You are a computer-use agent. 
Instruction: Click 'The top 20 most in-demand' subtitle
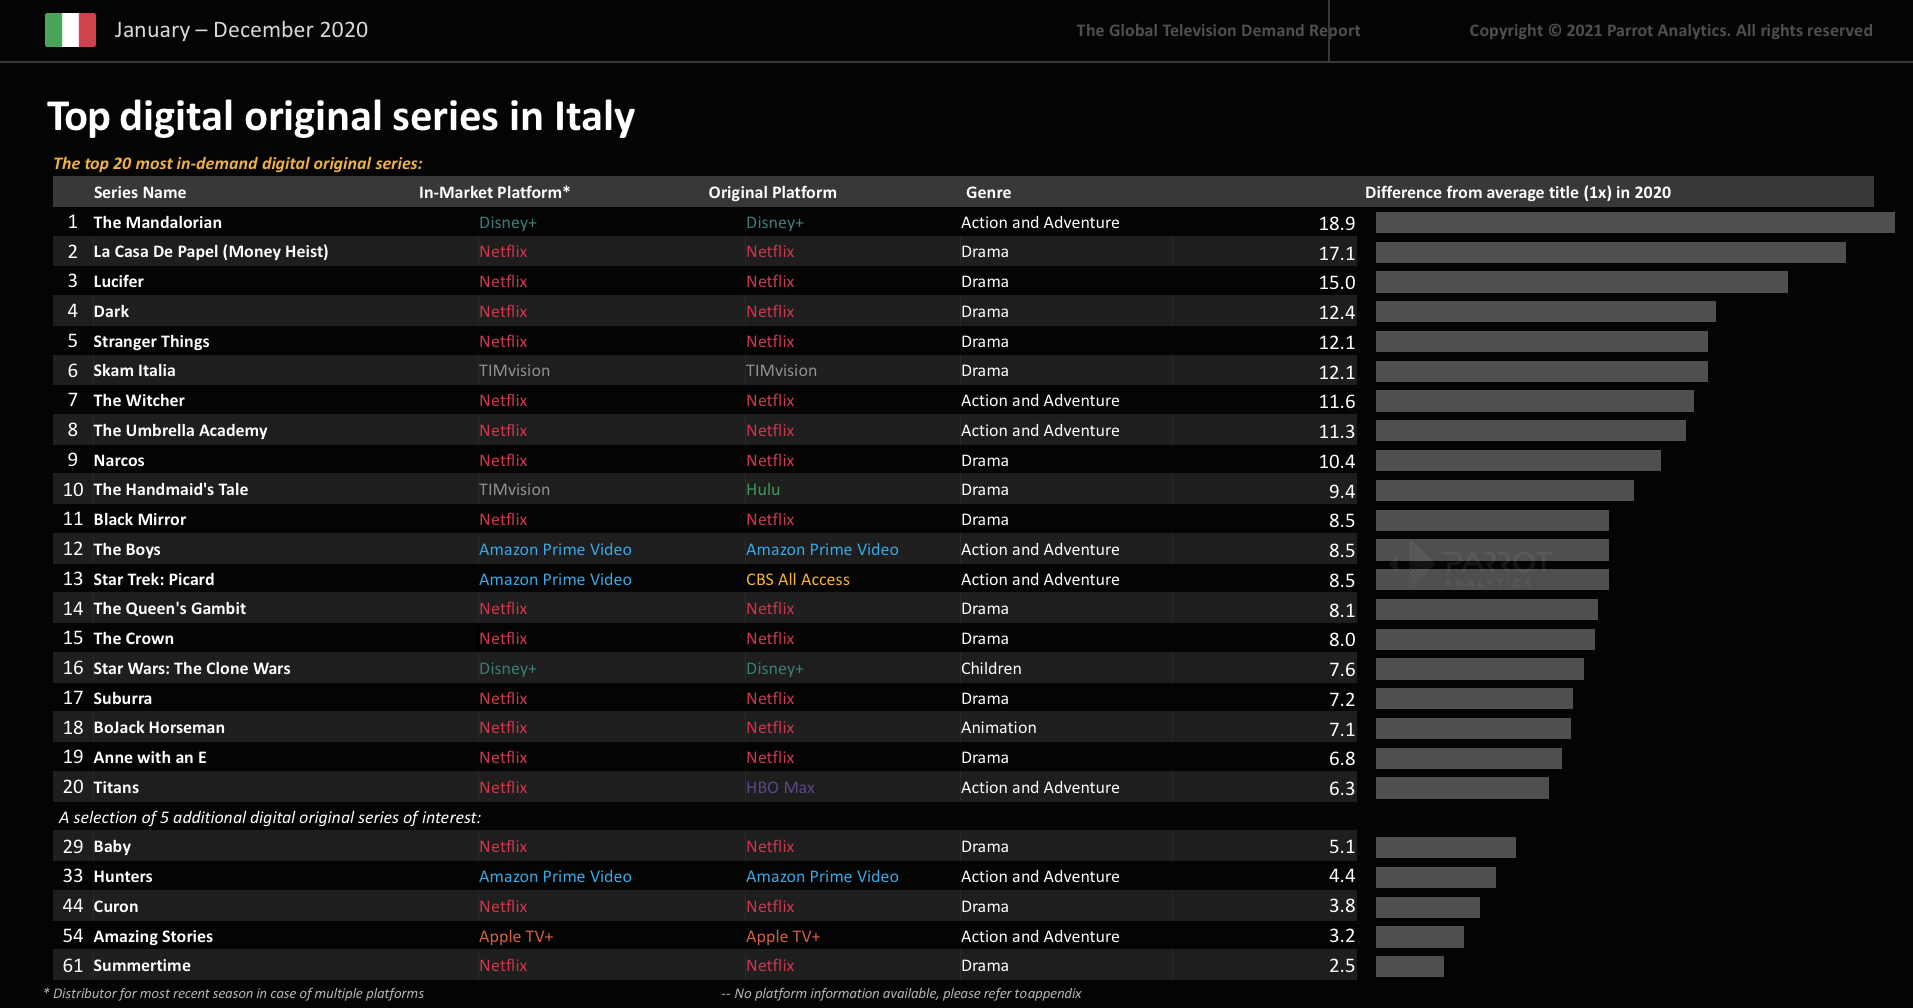pos(238,163)
